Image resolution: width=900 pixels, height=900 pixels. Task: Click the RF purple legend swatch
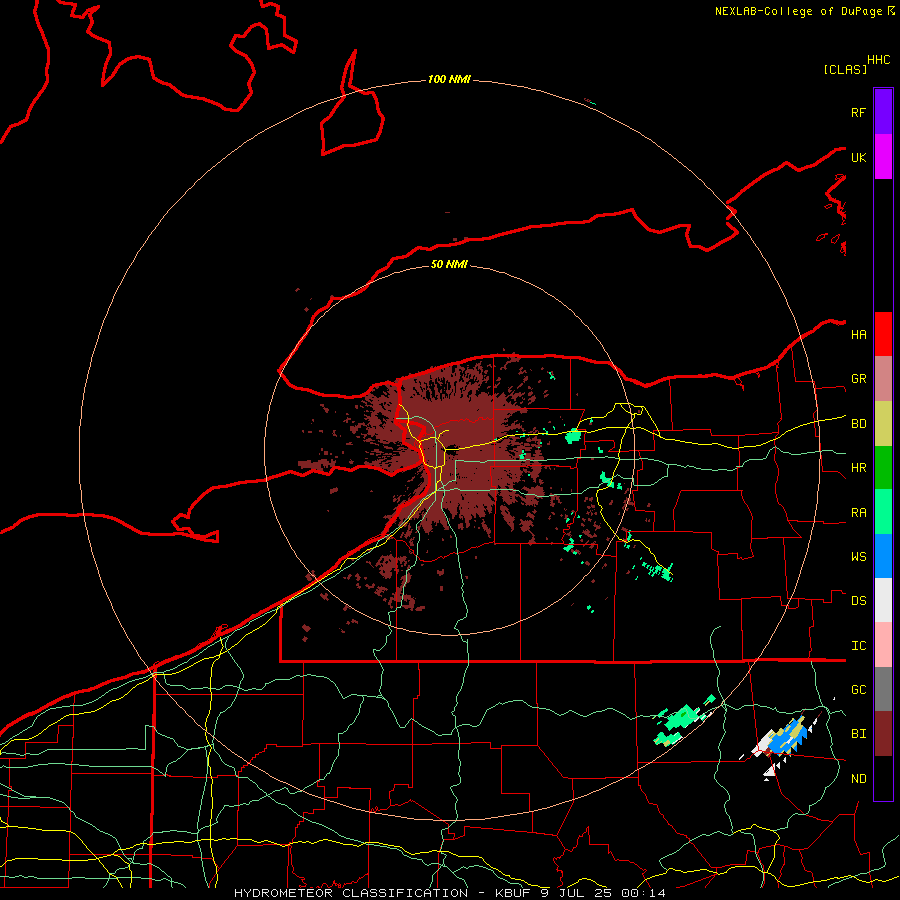coord(883,112)
